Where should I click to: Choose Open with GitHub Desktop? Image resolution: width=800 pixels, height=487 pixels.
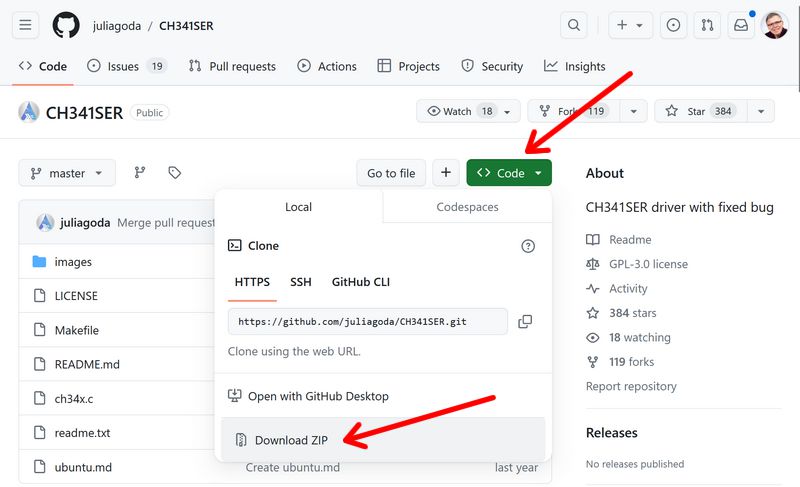click(309, 396)
